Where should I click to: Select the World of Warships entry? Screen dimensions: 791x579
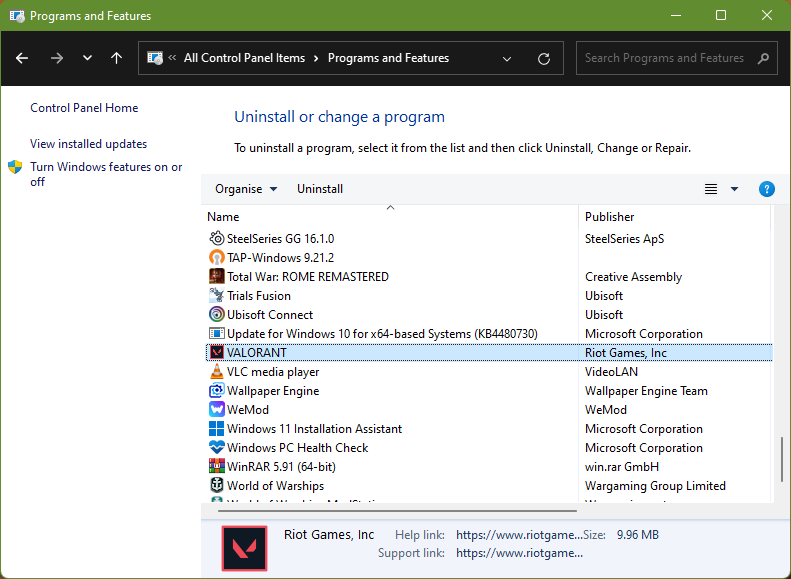click(x=489, y=486)
